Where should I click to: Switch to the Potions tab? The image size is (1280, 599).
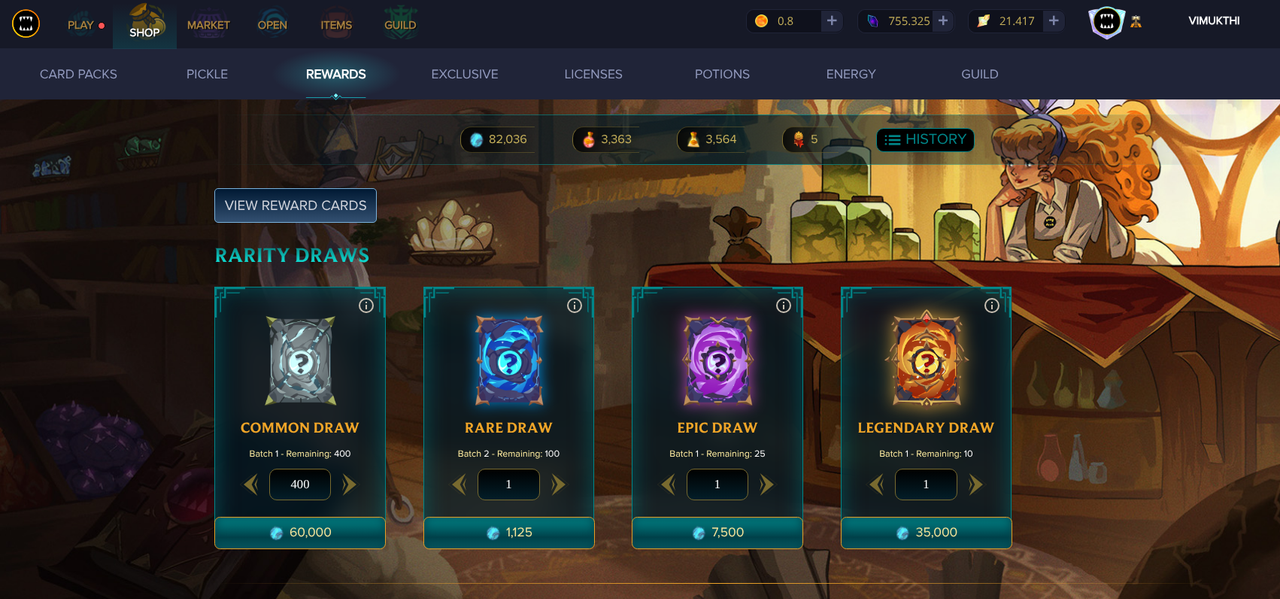point(722,74)
